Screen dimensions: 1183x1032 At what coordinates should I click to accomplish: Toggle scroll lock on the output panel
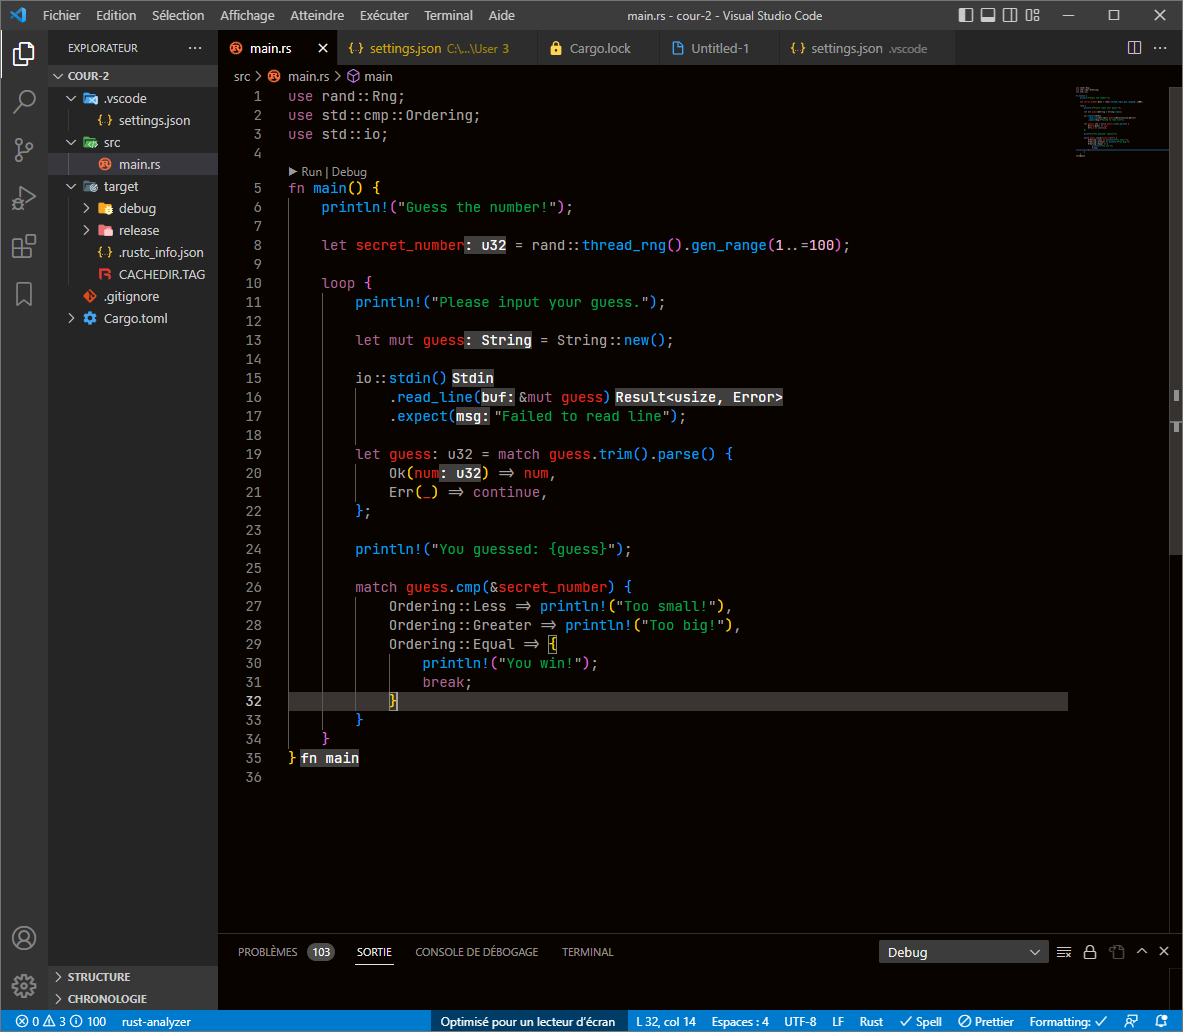tap(1090, 951)
